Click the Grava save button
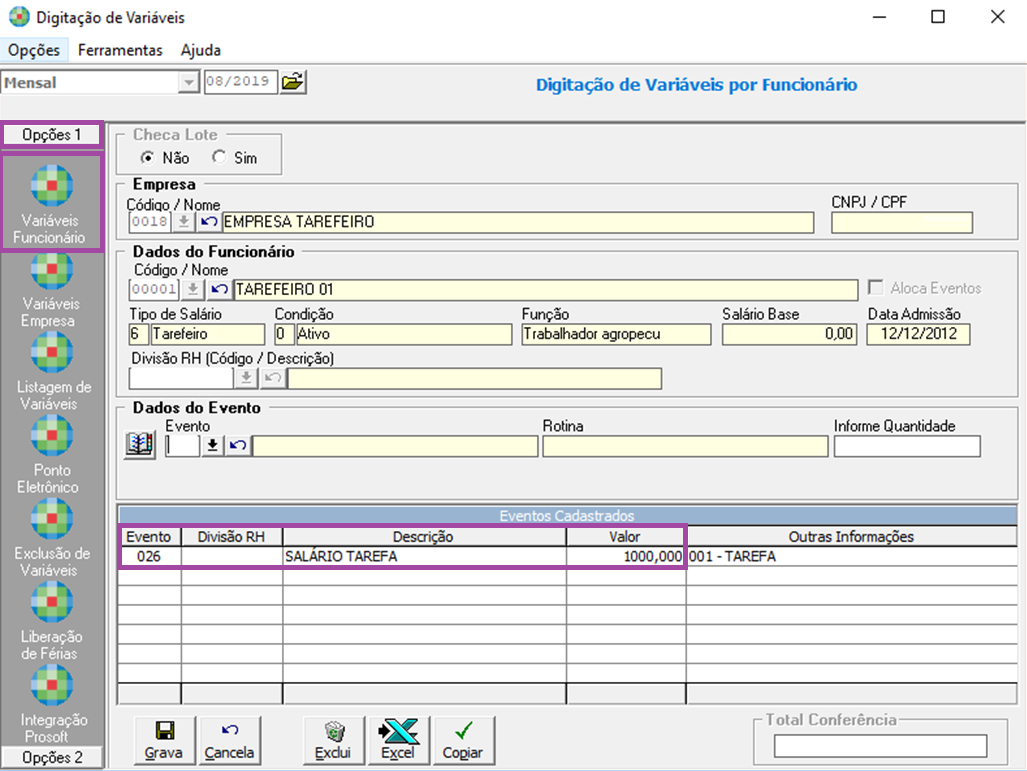This screenshot has width=1027, height=771. pyautogui.click(x=164, y=740)
